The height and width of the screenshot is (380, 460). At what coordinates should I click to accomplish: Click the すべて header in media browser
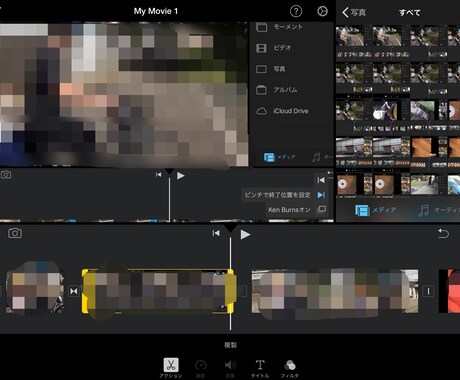410,13
